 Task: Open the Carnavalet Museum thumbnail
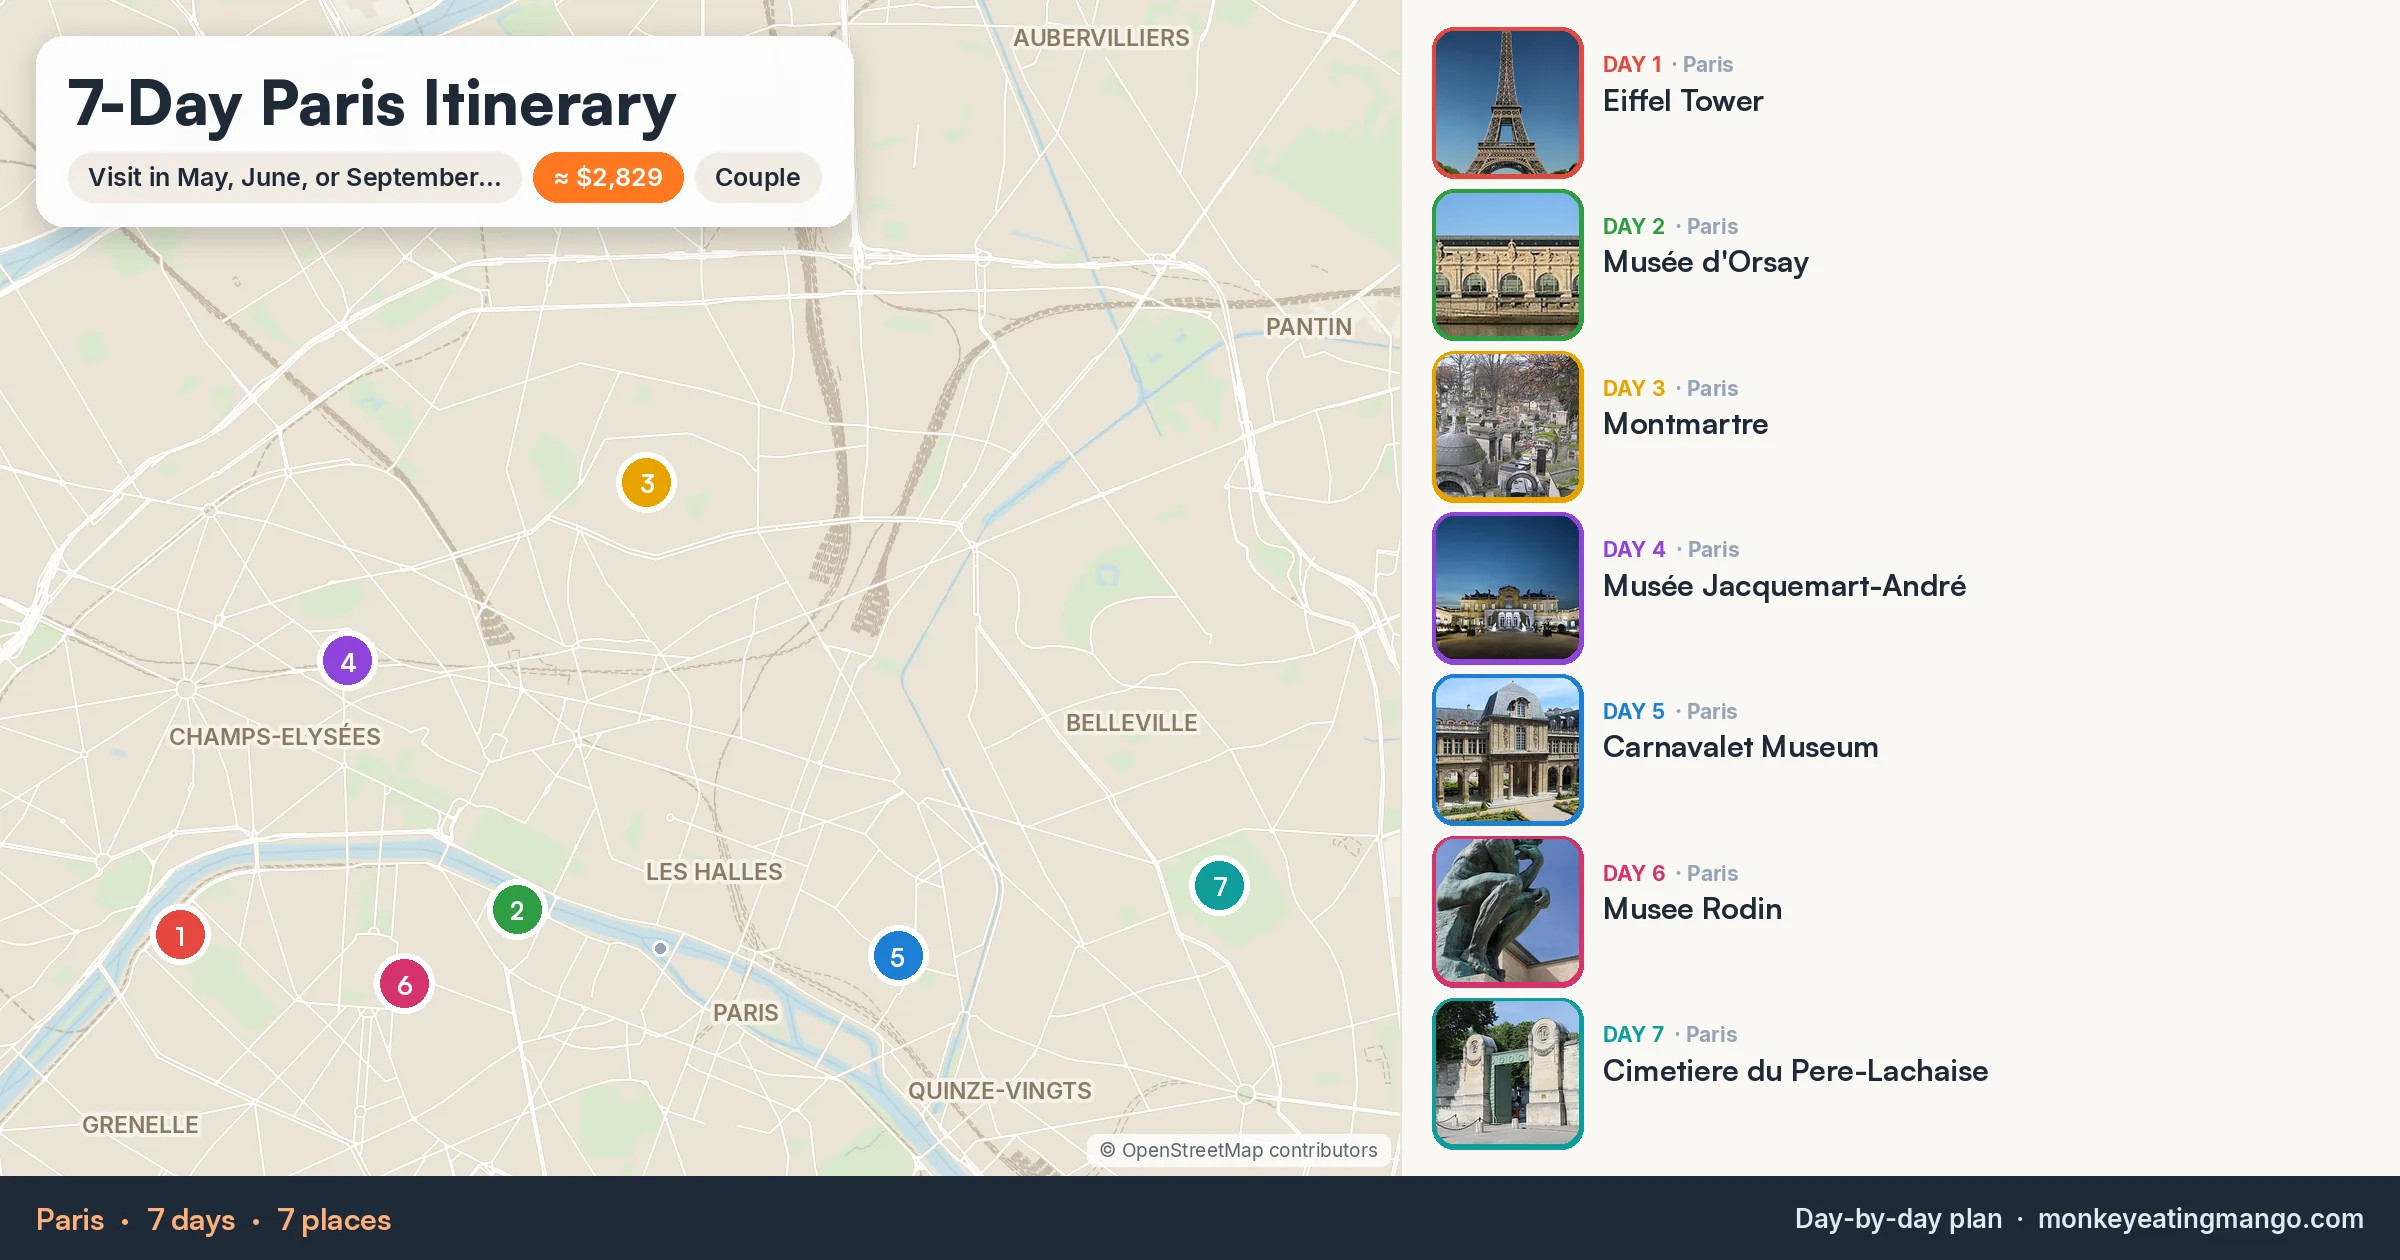[1508, 750]
